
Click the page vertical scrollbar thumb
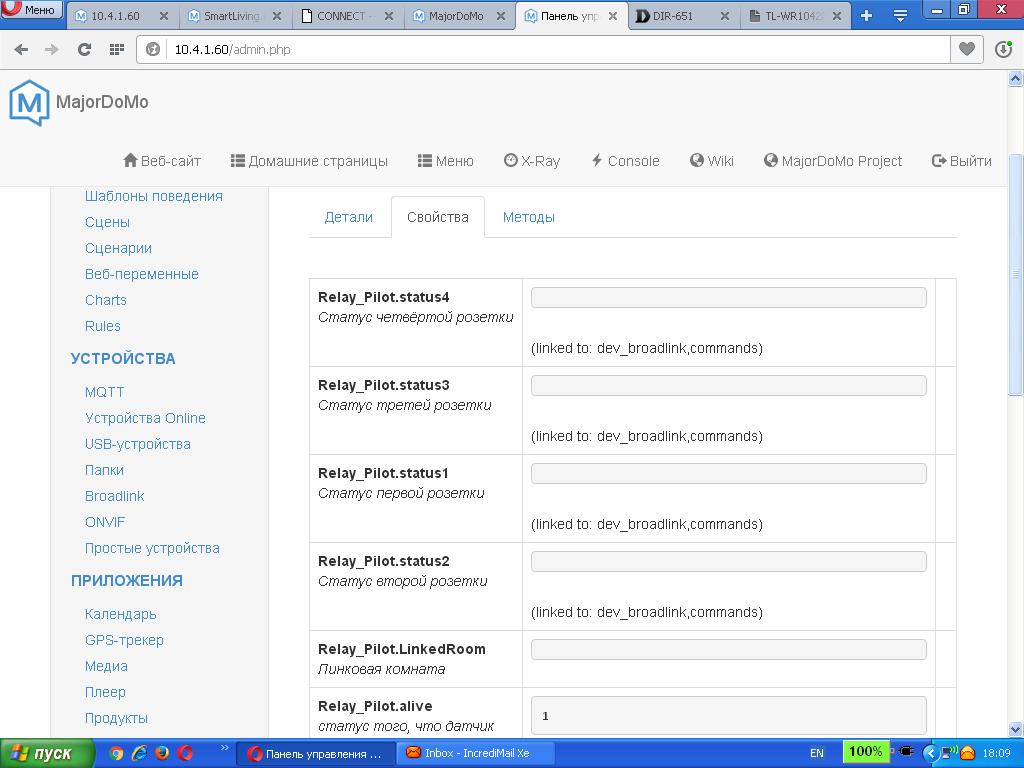tap(1015, 270)
